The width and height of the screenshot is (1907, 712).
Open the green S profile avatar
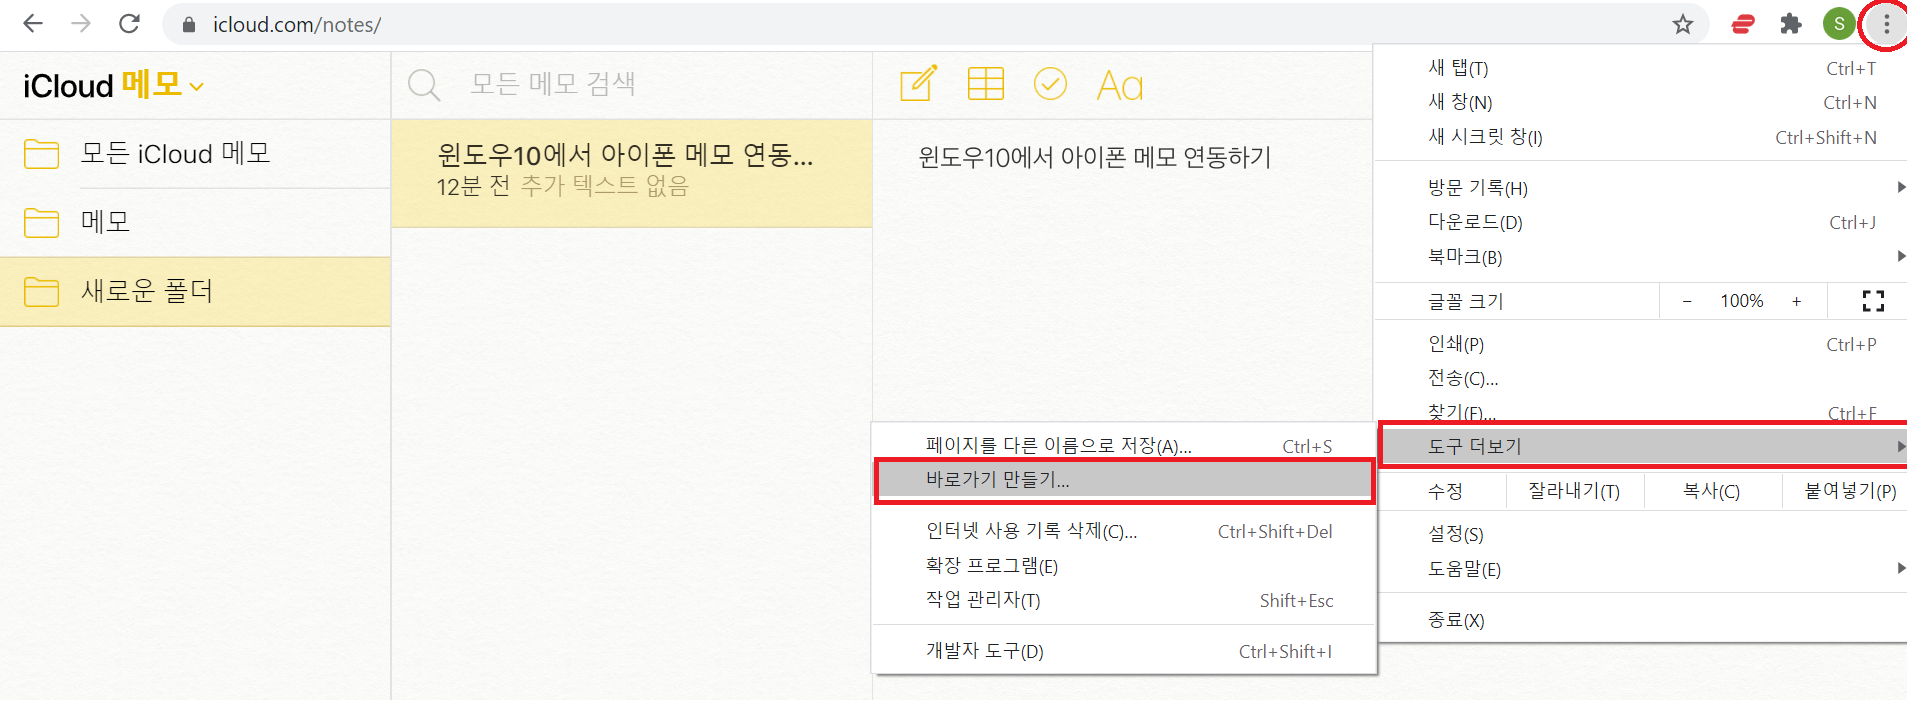(x=1838, y=24)
